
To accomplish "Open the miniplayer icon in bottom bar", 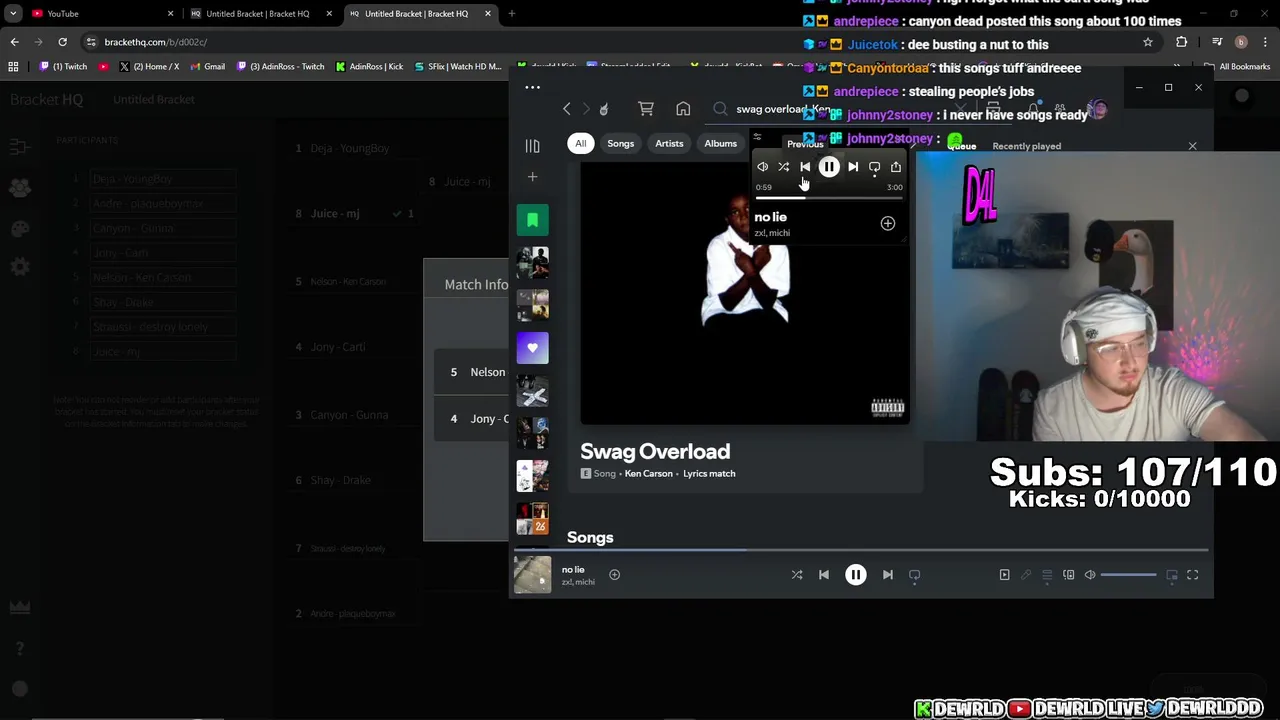I will (1172, 575).
